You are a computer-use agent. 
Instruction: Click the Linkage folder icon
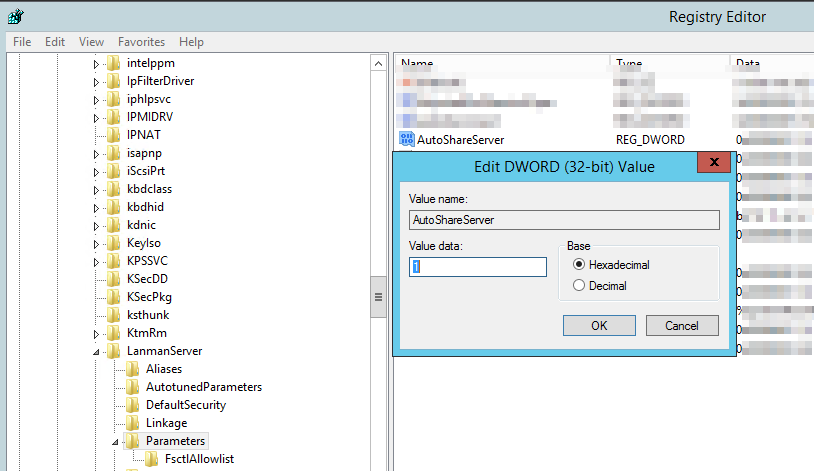(133, 423)
